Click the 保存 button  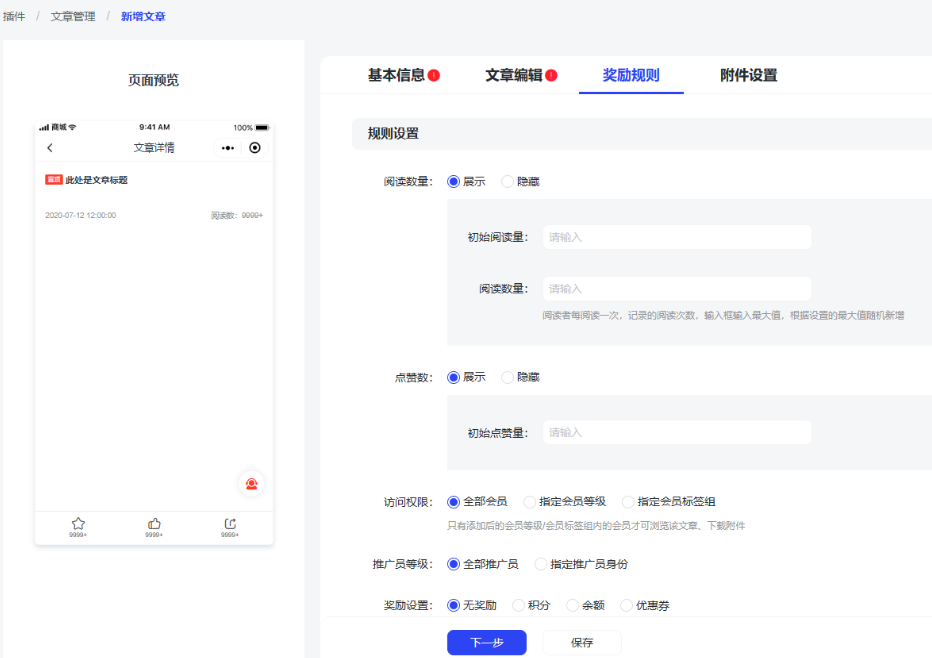[x=582, y=643]
